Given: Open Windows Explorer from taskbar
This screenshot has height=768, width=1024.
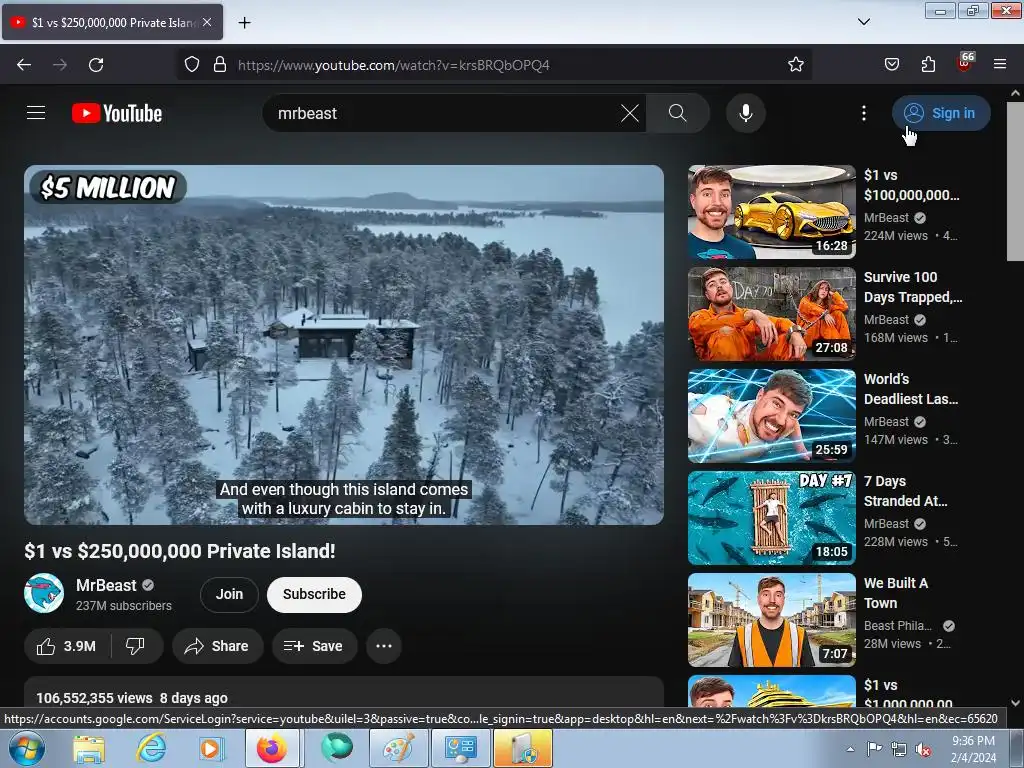Looking at the screenshot, I should [89, 748].
